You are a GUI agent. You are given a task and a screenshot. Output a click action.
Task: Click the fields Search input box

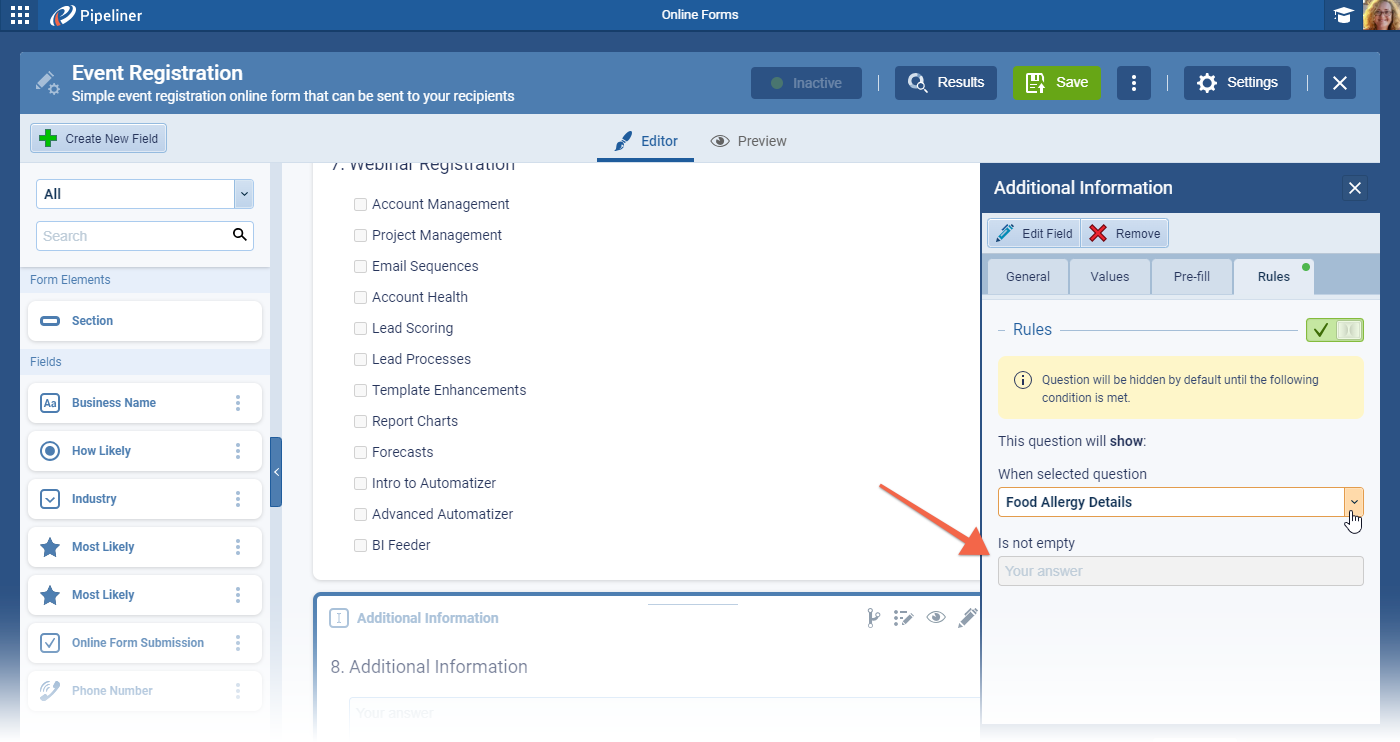click(x=133, y=236)
